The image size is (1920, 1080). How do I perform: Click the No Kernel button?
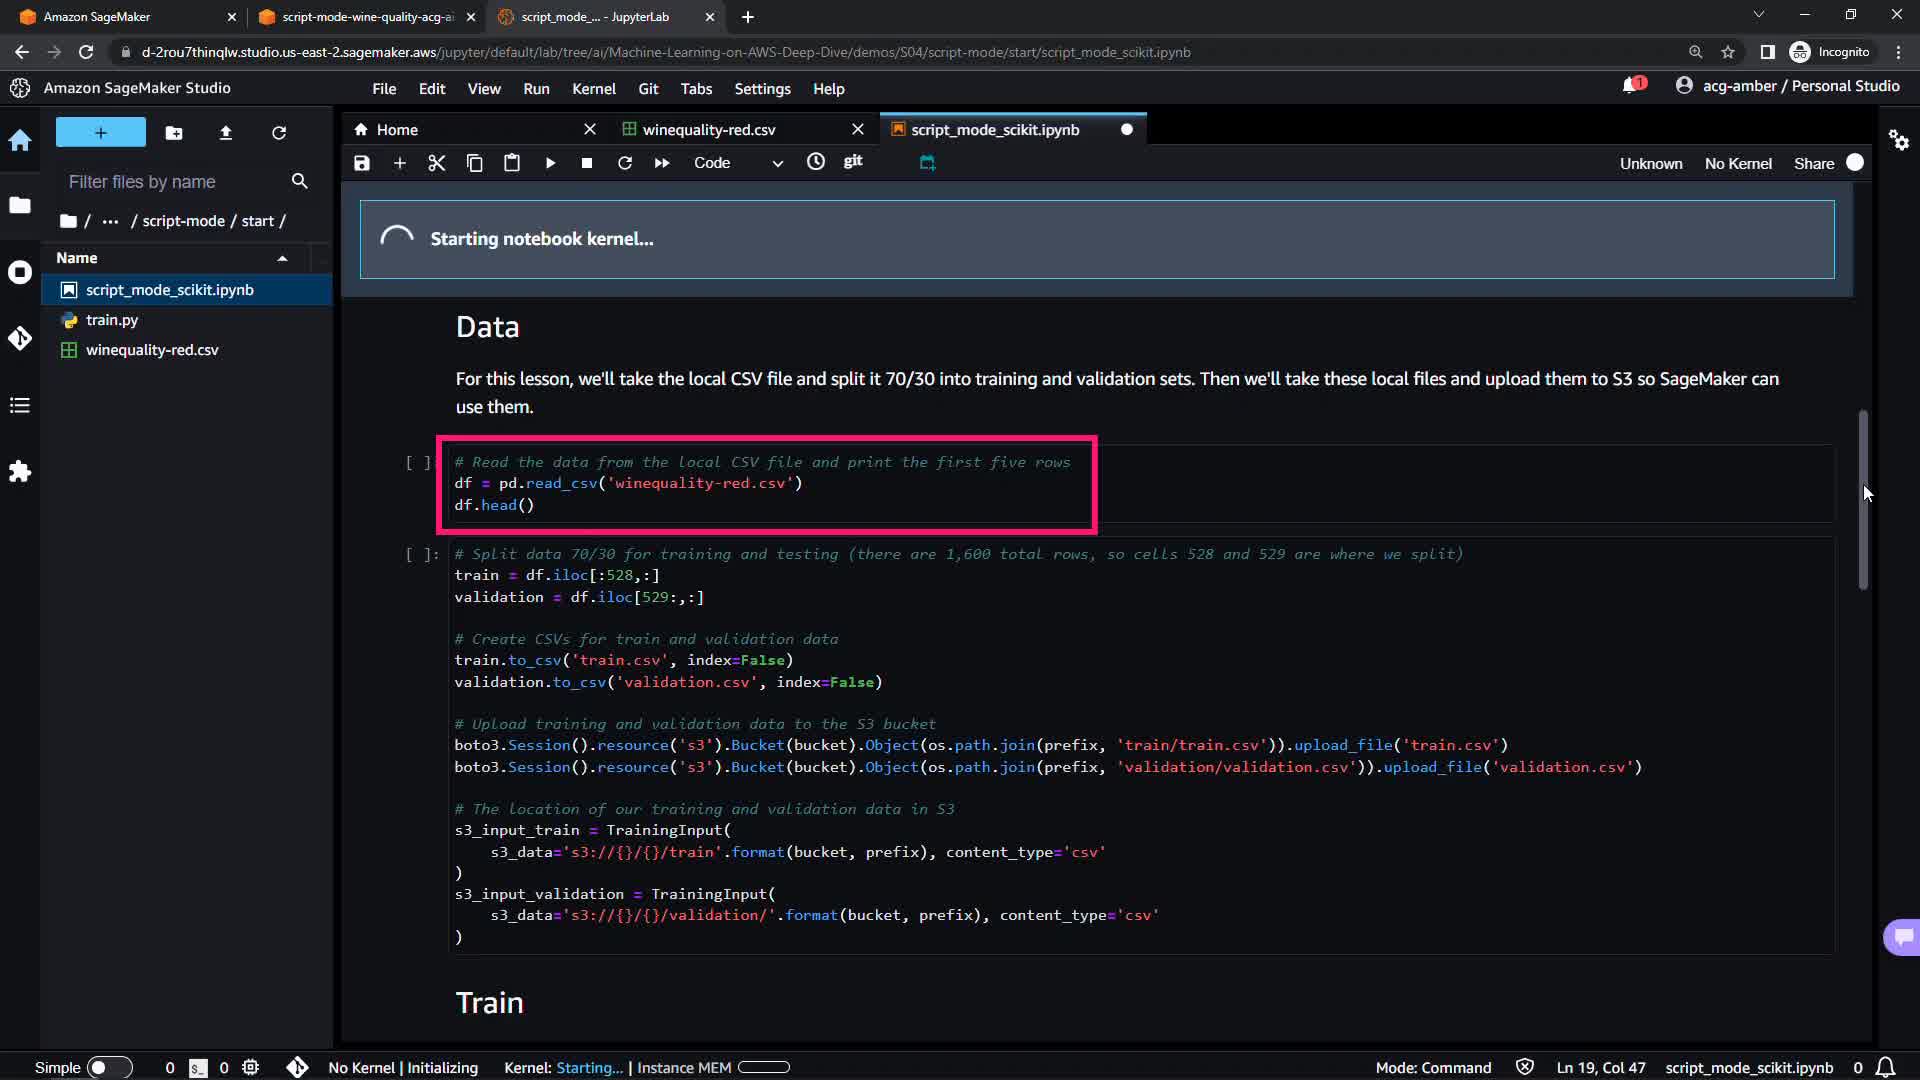1738,163
